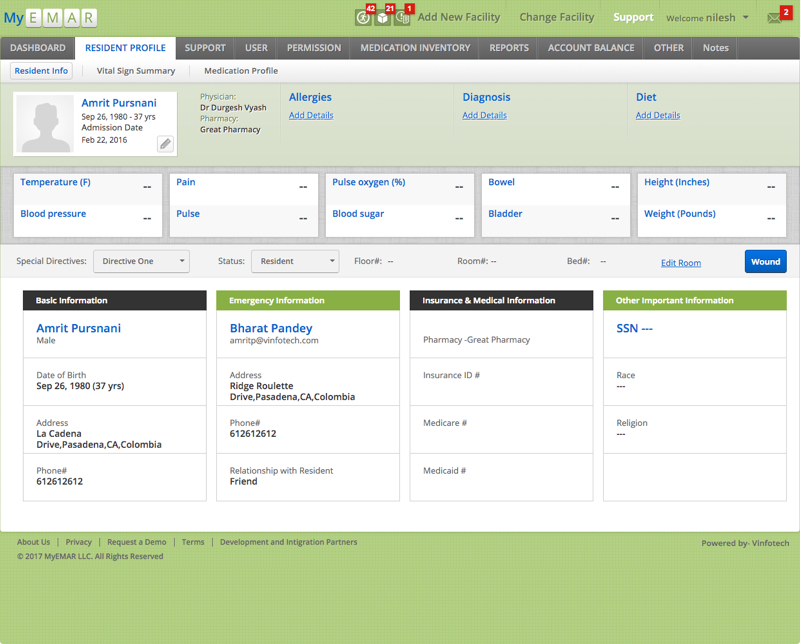Open the mail envelope icon
The height and width of the screenshot is (644, 801).
click(774, 18)
